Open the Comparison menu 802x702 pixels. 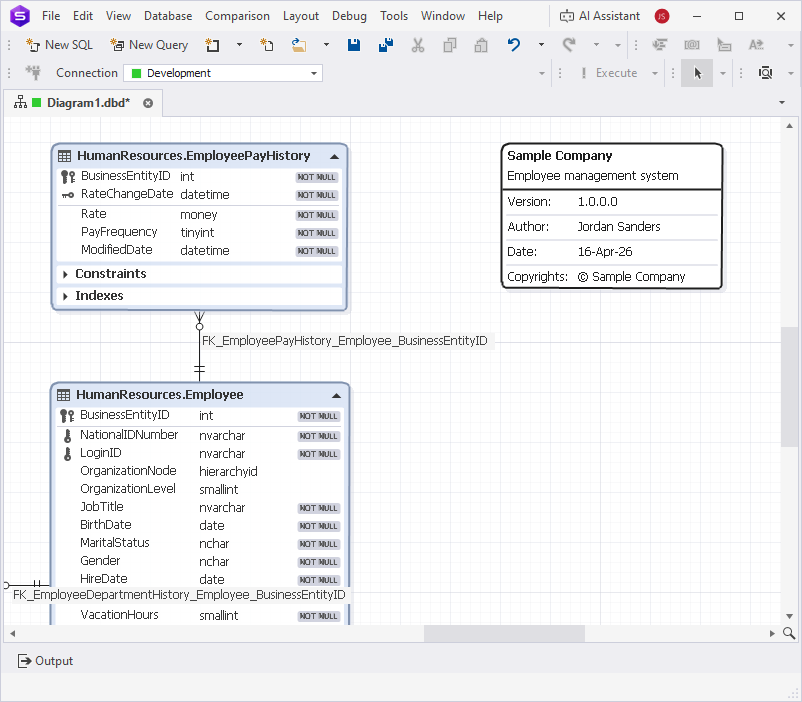click(x=237, y=16)
